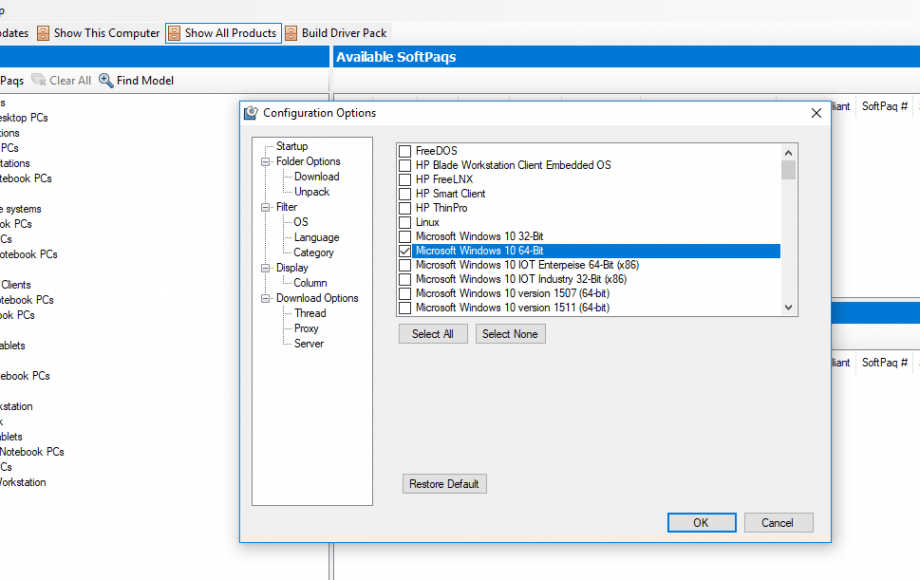Select Startup in the options tree
Image resolution: width=920 pixels, height=580 pixels.
pos(292,146)
